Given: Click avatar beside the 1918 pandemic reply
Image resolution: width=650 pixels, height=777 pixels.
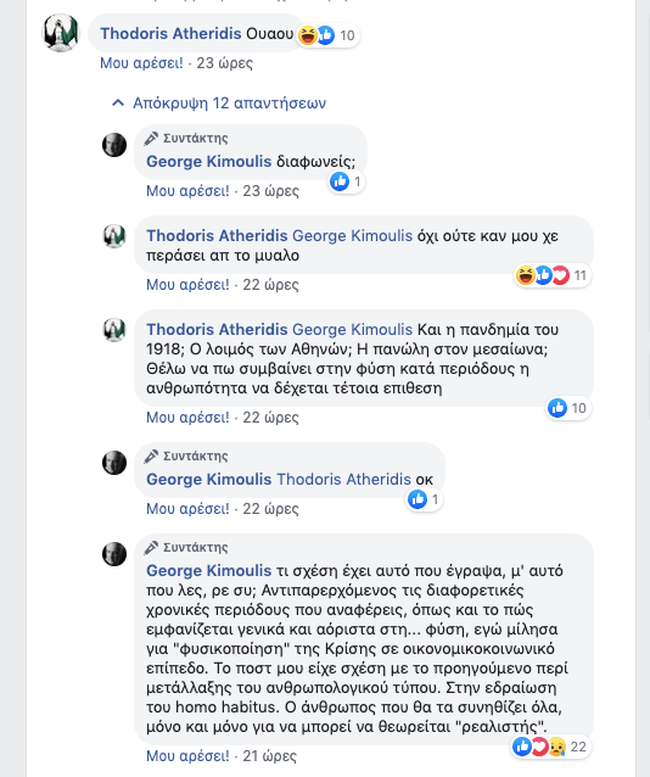Looking at the screenshot, I should click(x=115, y=329).
